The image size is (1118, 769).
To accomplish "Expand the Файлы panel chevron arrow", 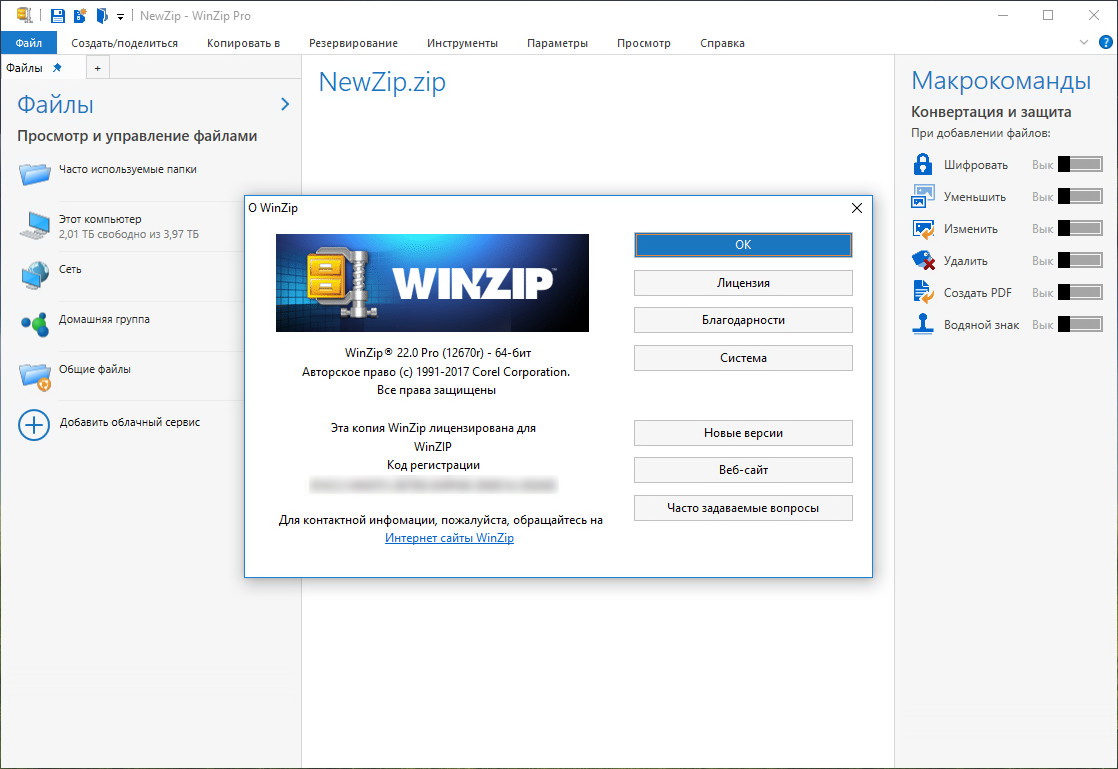I will [285, 104].
